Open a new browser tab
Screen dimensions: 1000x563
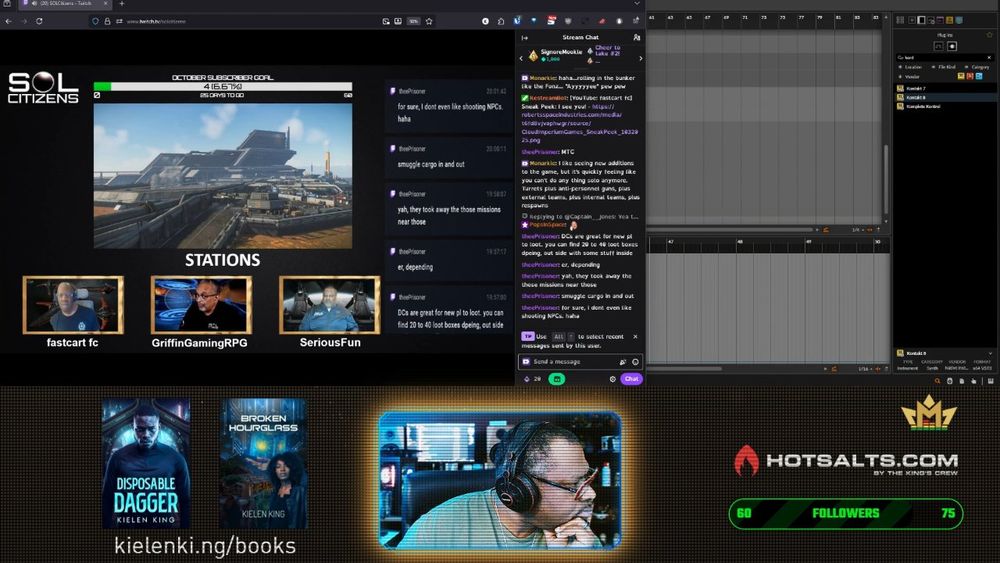tap(121, 4)
